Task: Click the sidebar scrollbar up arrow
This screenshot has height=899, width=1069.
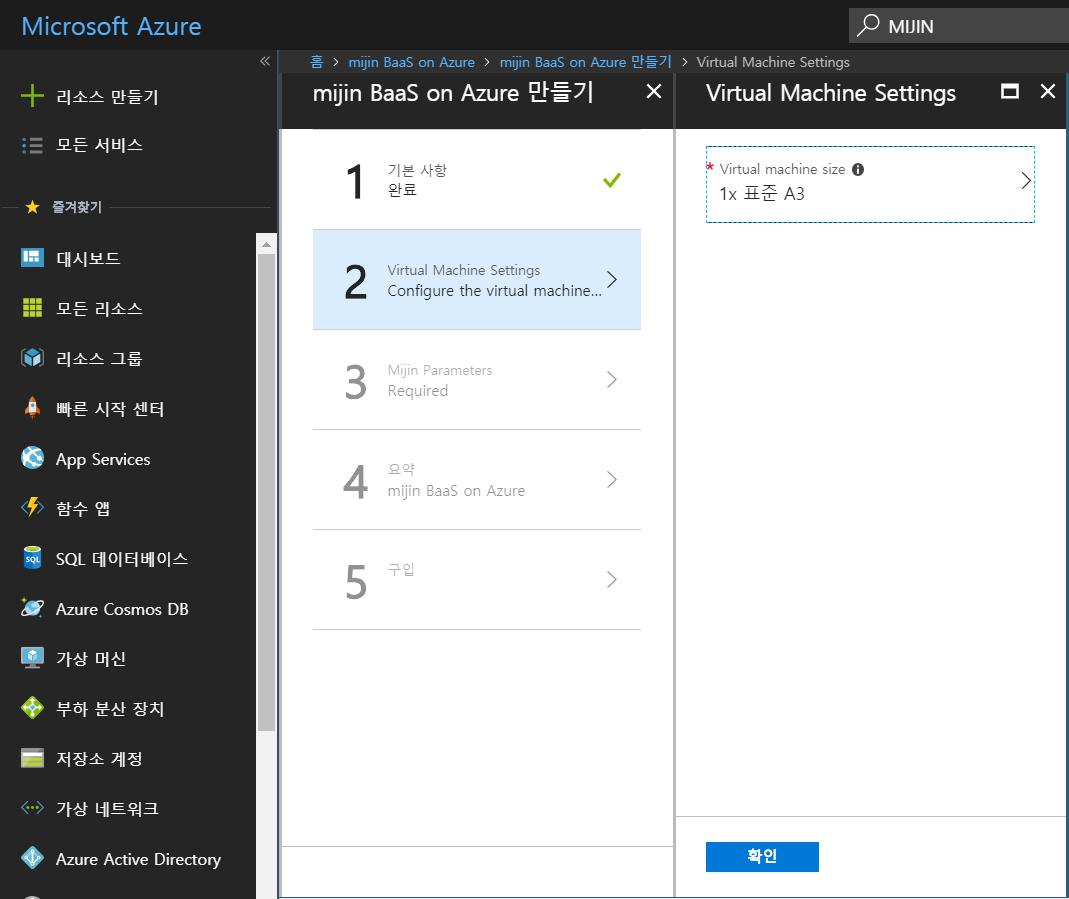Action: coord(267,244)
